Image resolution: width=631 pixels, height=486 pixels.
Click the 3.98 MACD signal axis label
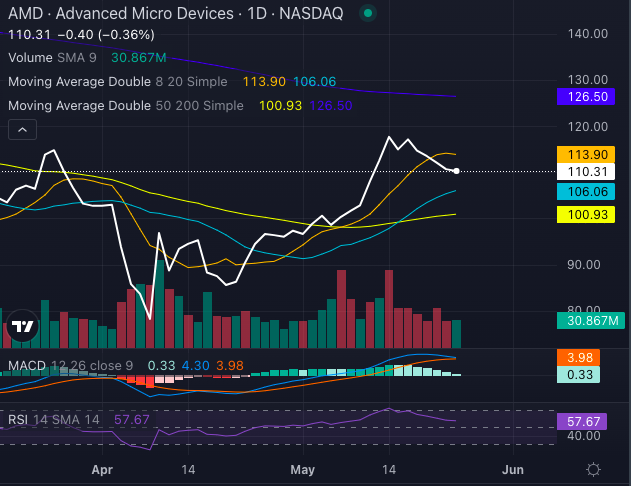(578, 357)
